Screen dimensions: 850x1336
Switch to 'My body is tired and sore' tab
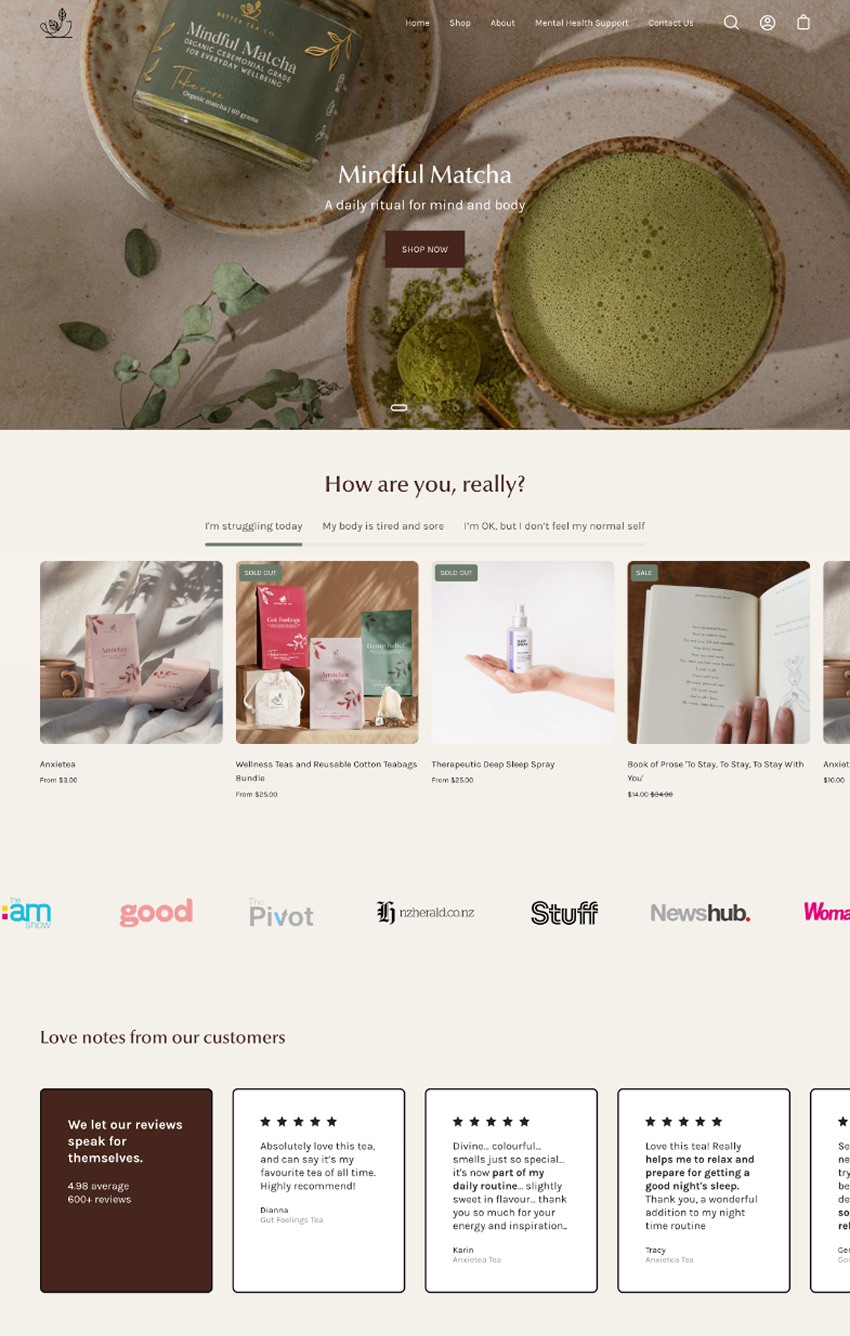[x=383, y=526]
